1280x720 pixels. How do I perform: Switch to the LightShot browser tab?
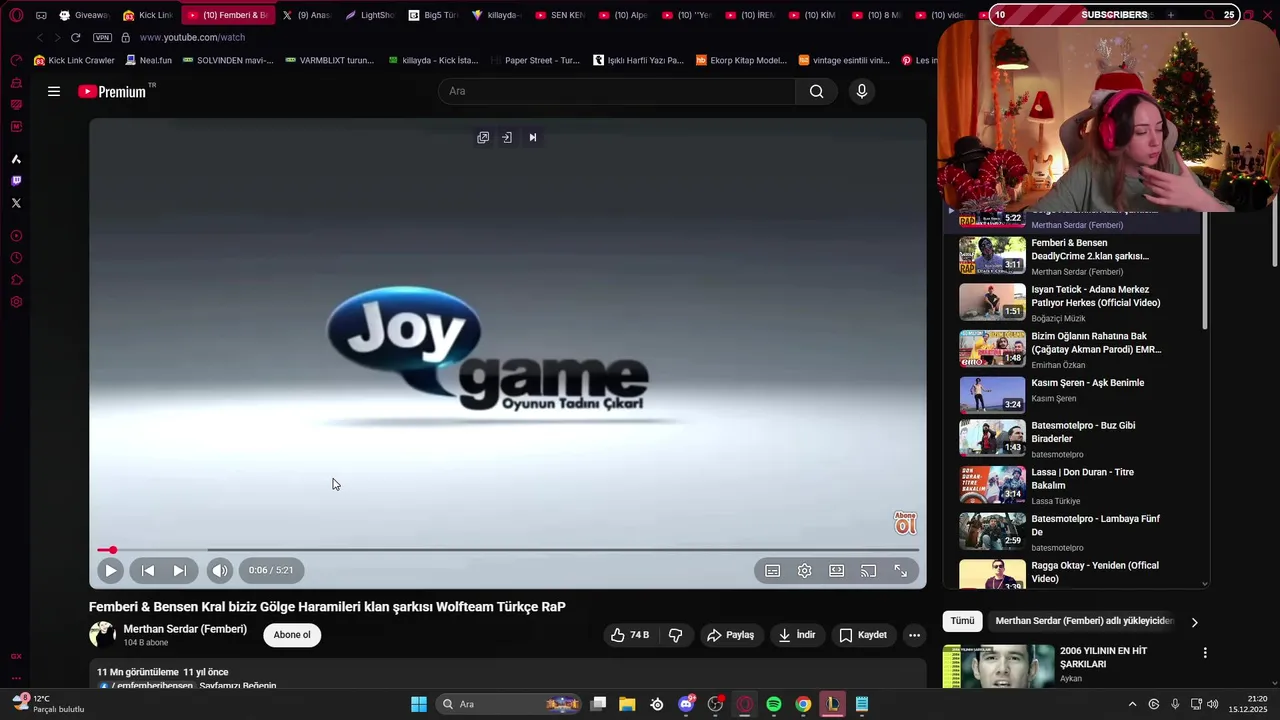(371, 15)
